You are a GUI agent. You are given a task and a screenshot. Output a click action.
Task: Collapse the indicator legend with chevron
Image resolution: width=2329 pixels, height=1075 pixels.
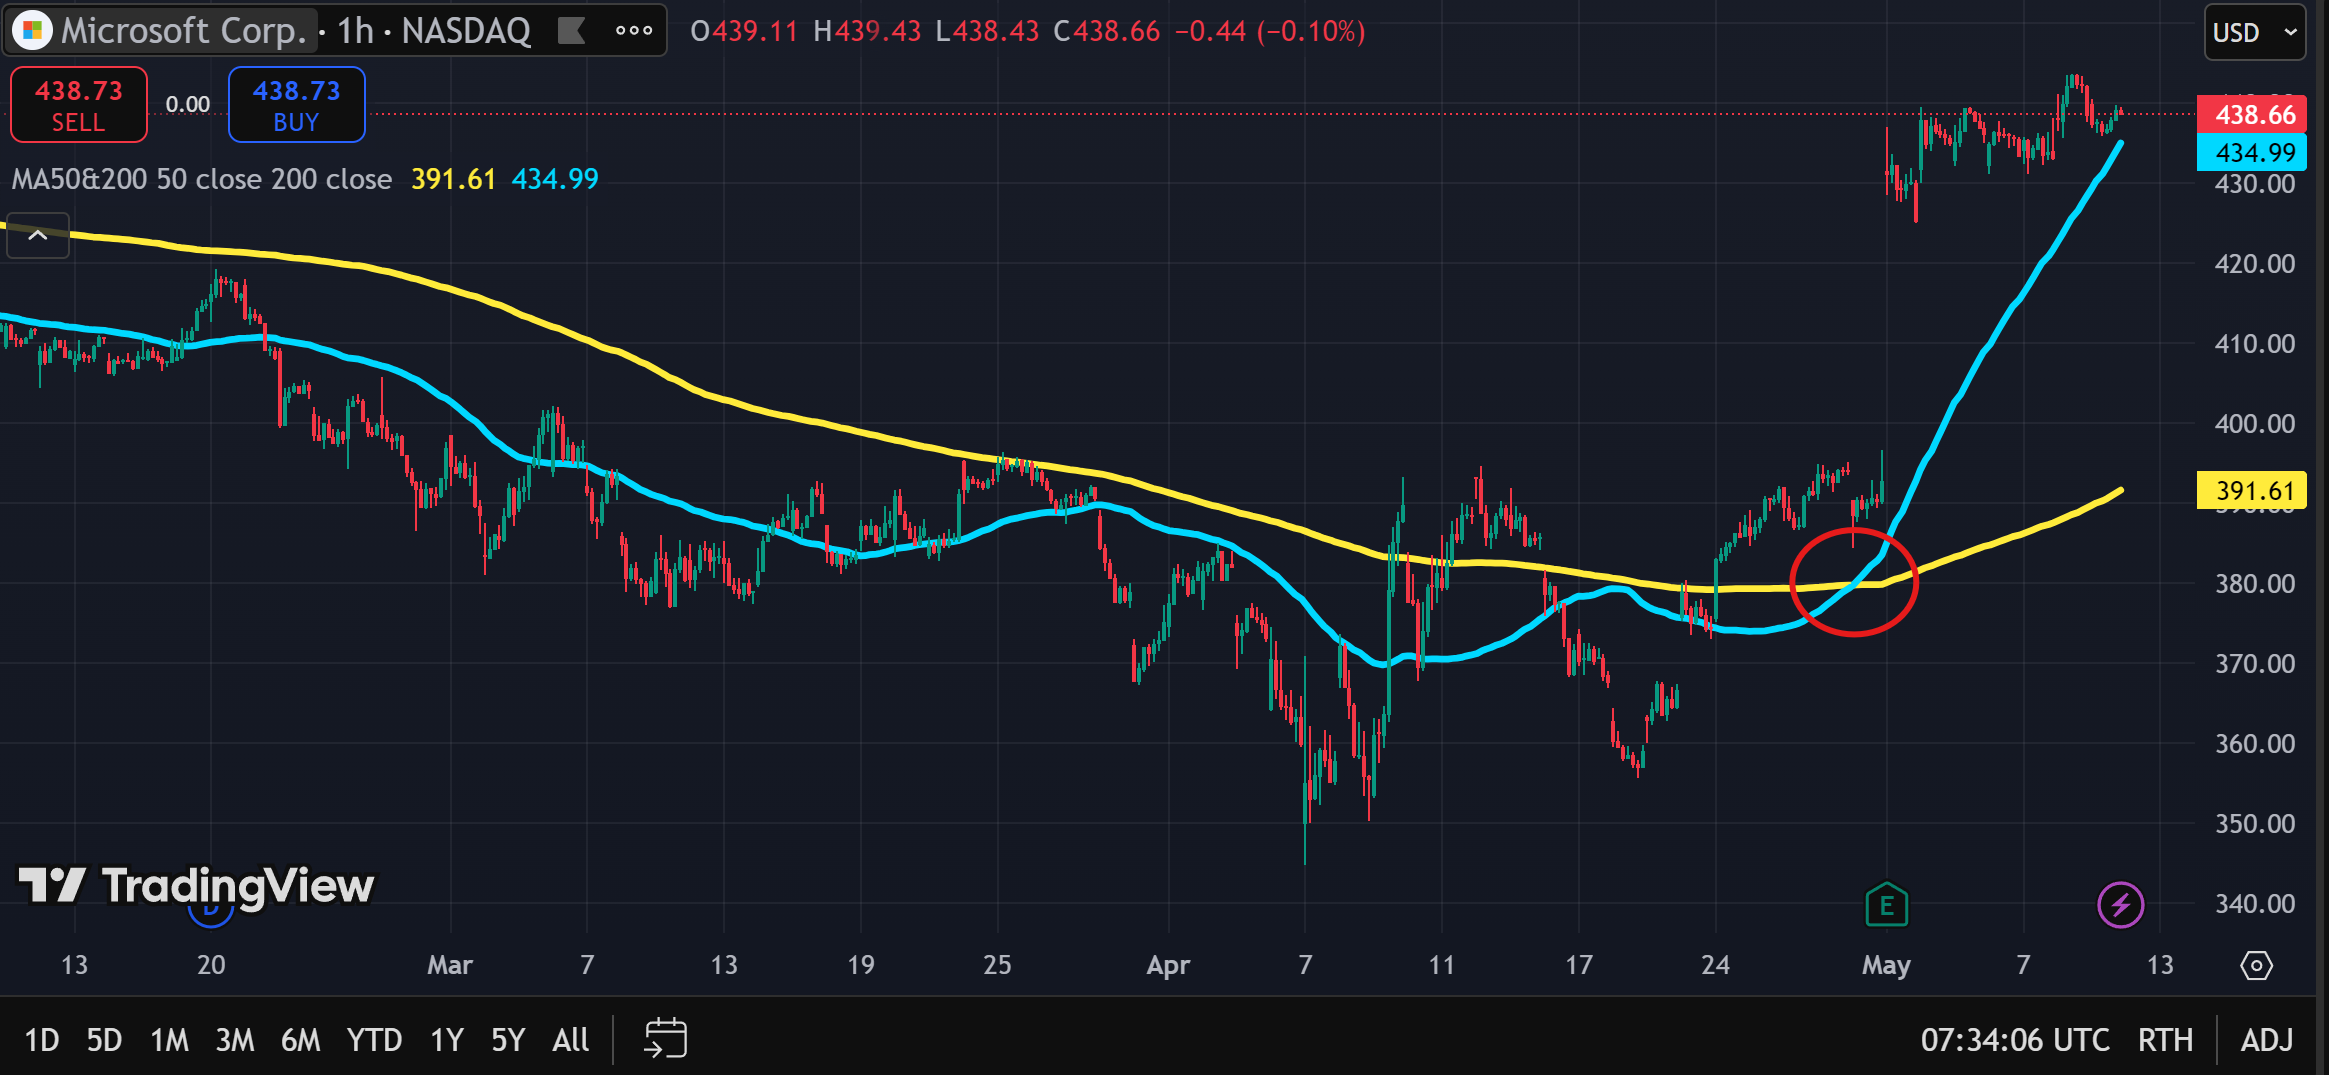38,236
